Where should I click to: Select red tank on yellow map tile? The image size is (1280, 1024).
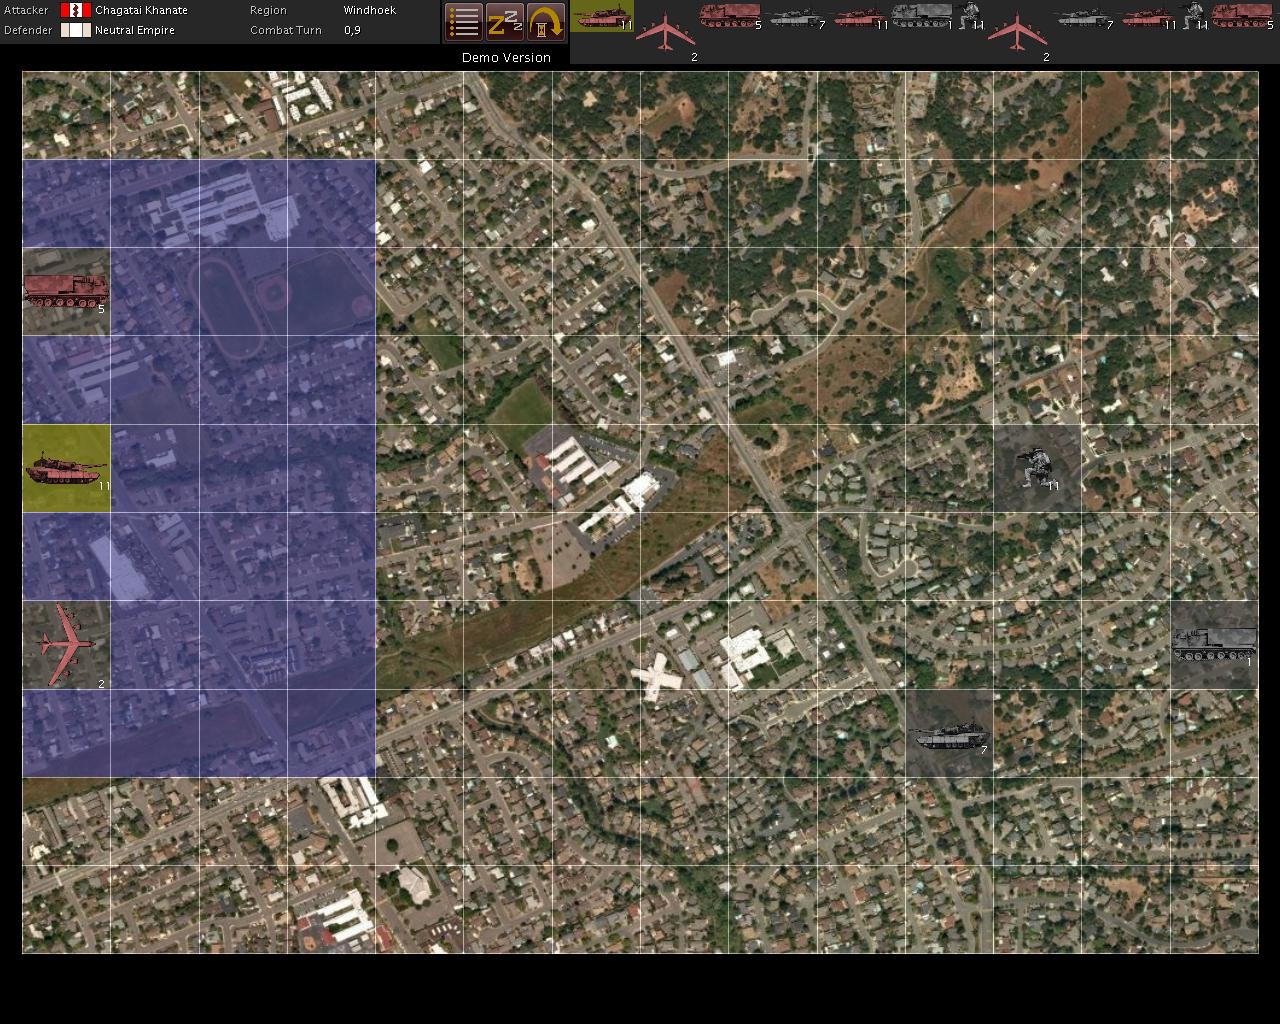[x=66, y=468]
